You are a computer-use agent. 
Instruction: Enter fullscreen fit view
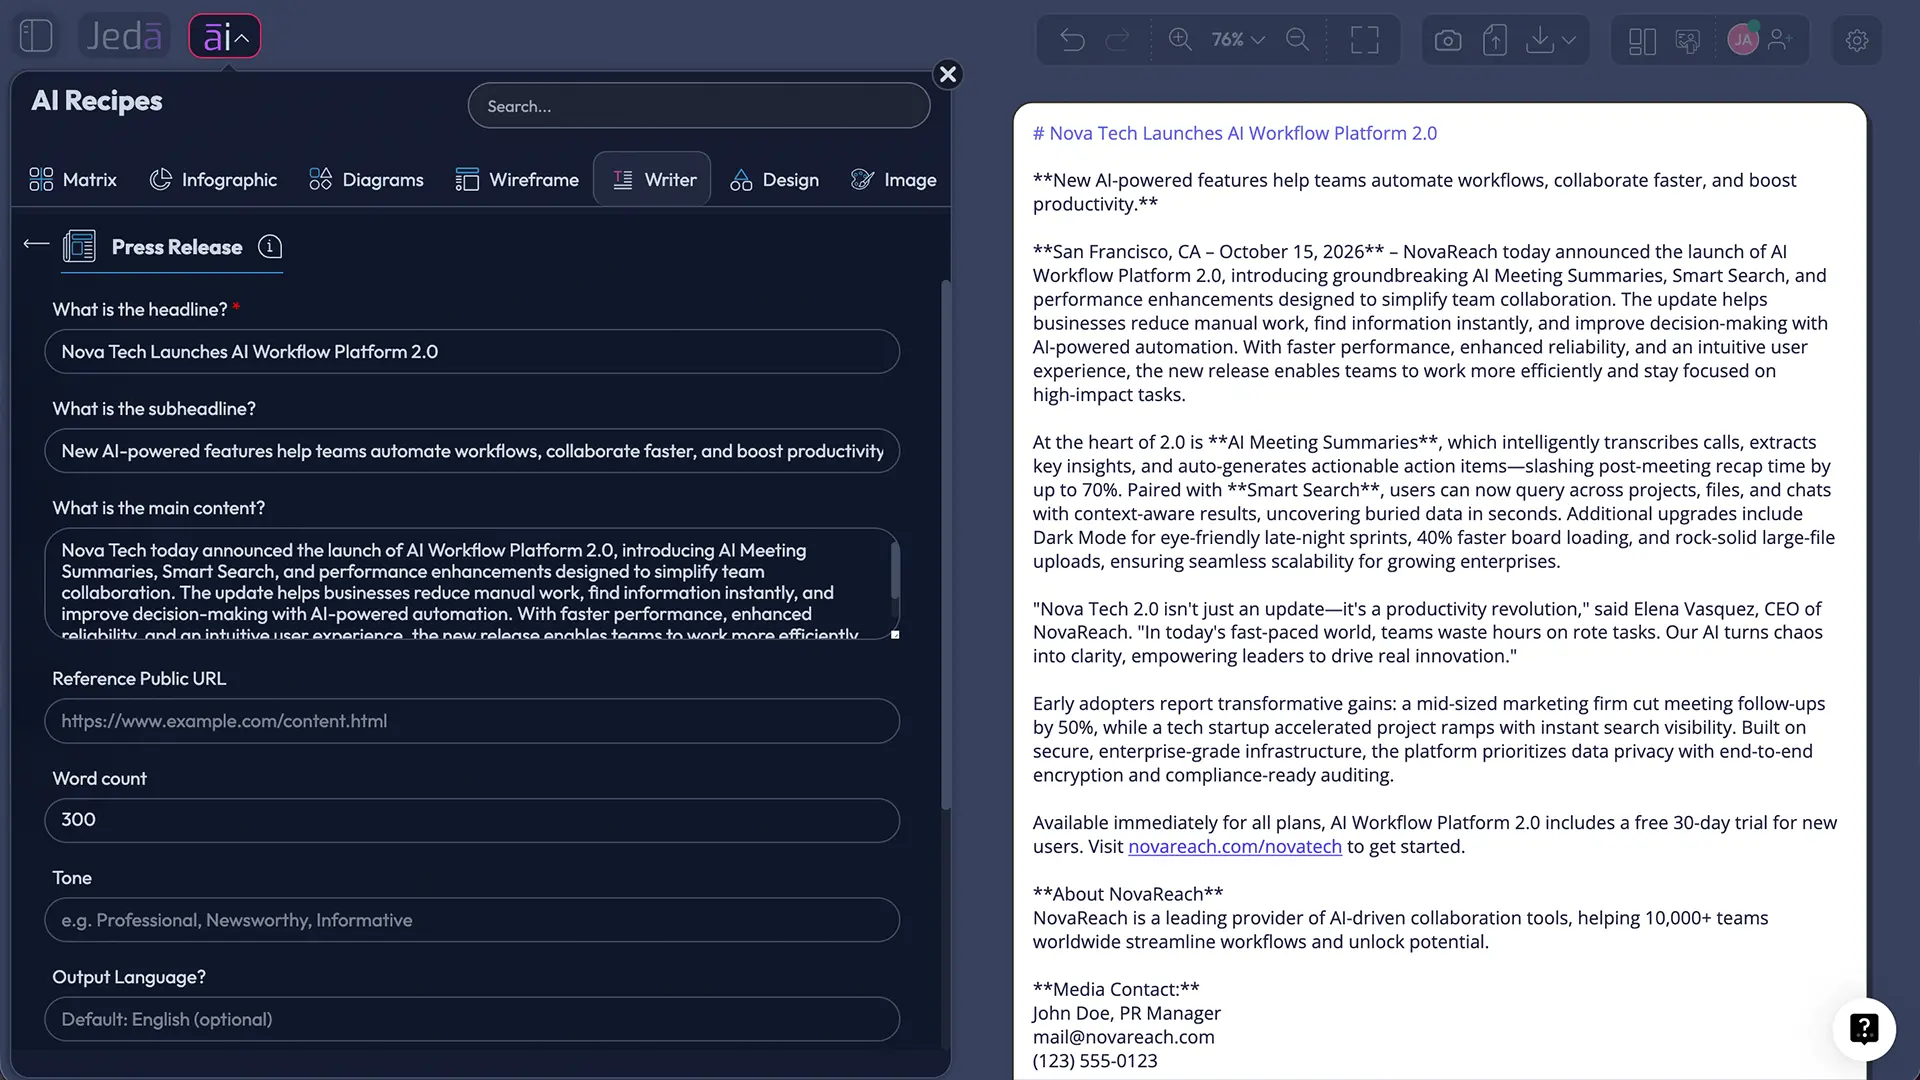(1364, 40)
